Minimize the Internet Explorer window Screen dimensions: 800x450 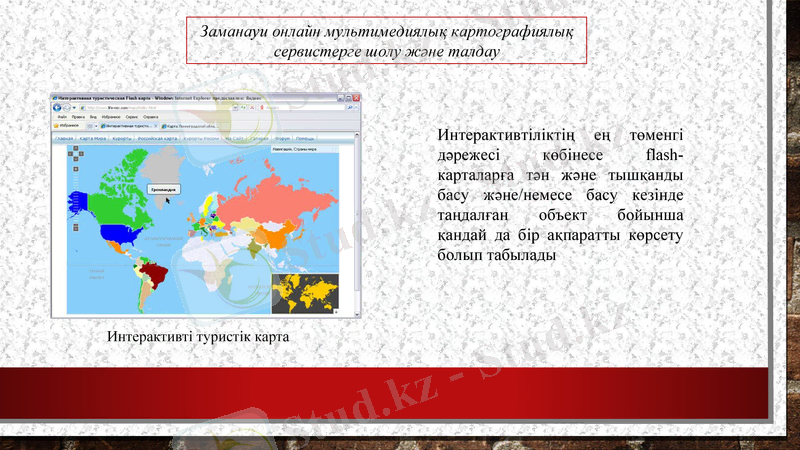[x=340, y=98]
